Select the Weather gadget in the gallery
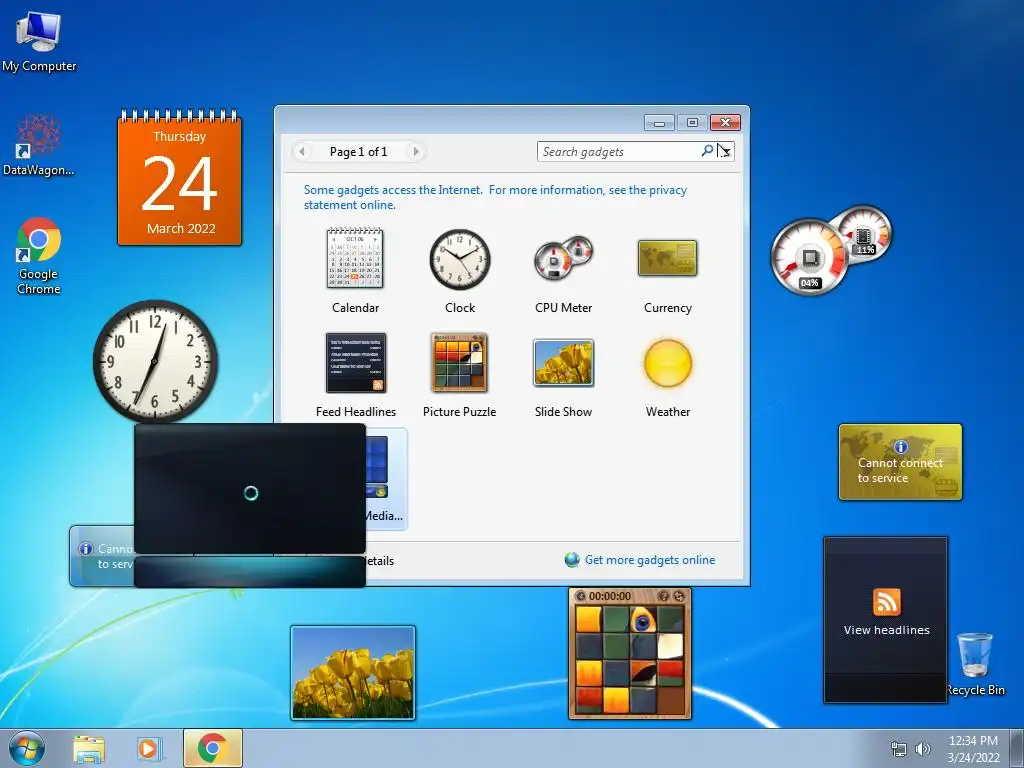The height and width of the screenshot is (768, 1024). coord(667,376)
